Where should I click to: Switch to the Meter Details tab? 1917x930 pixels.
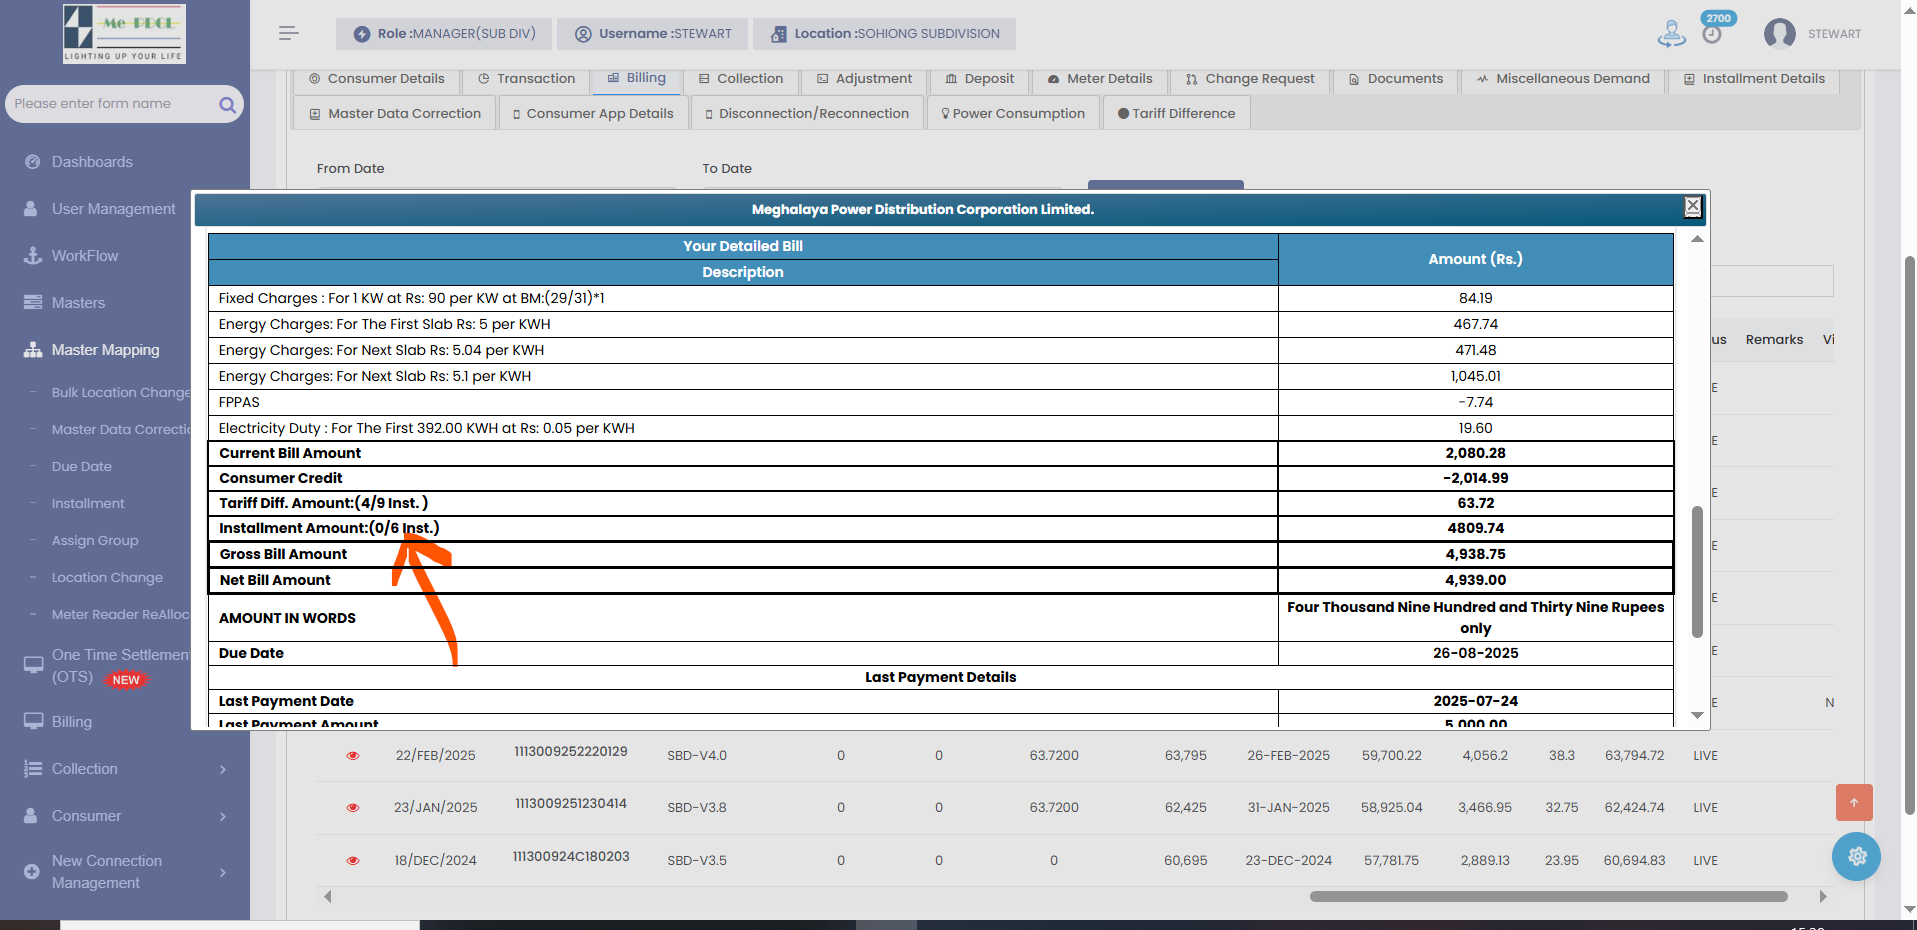(1099, 79)
